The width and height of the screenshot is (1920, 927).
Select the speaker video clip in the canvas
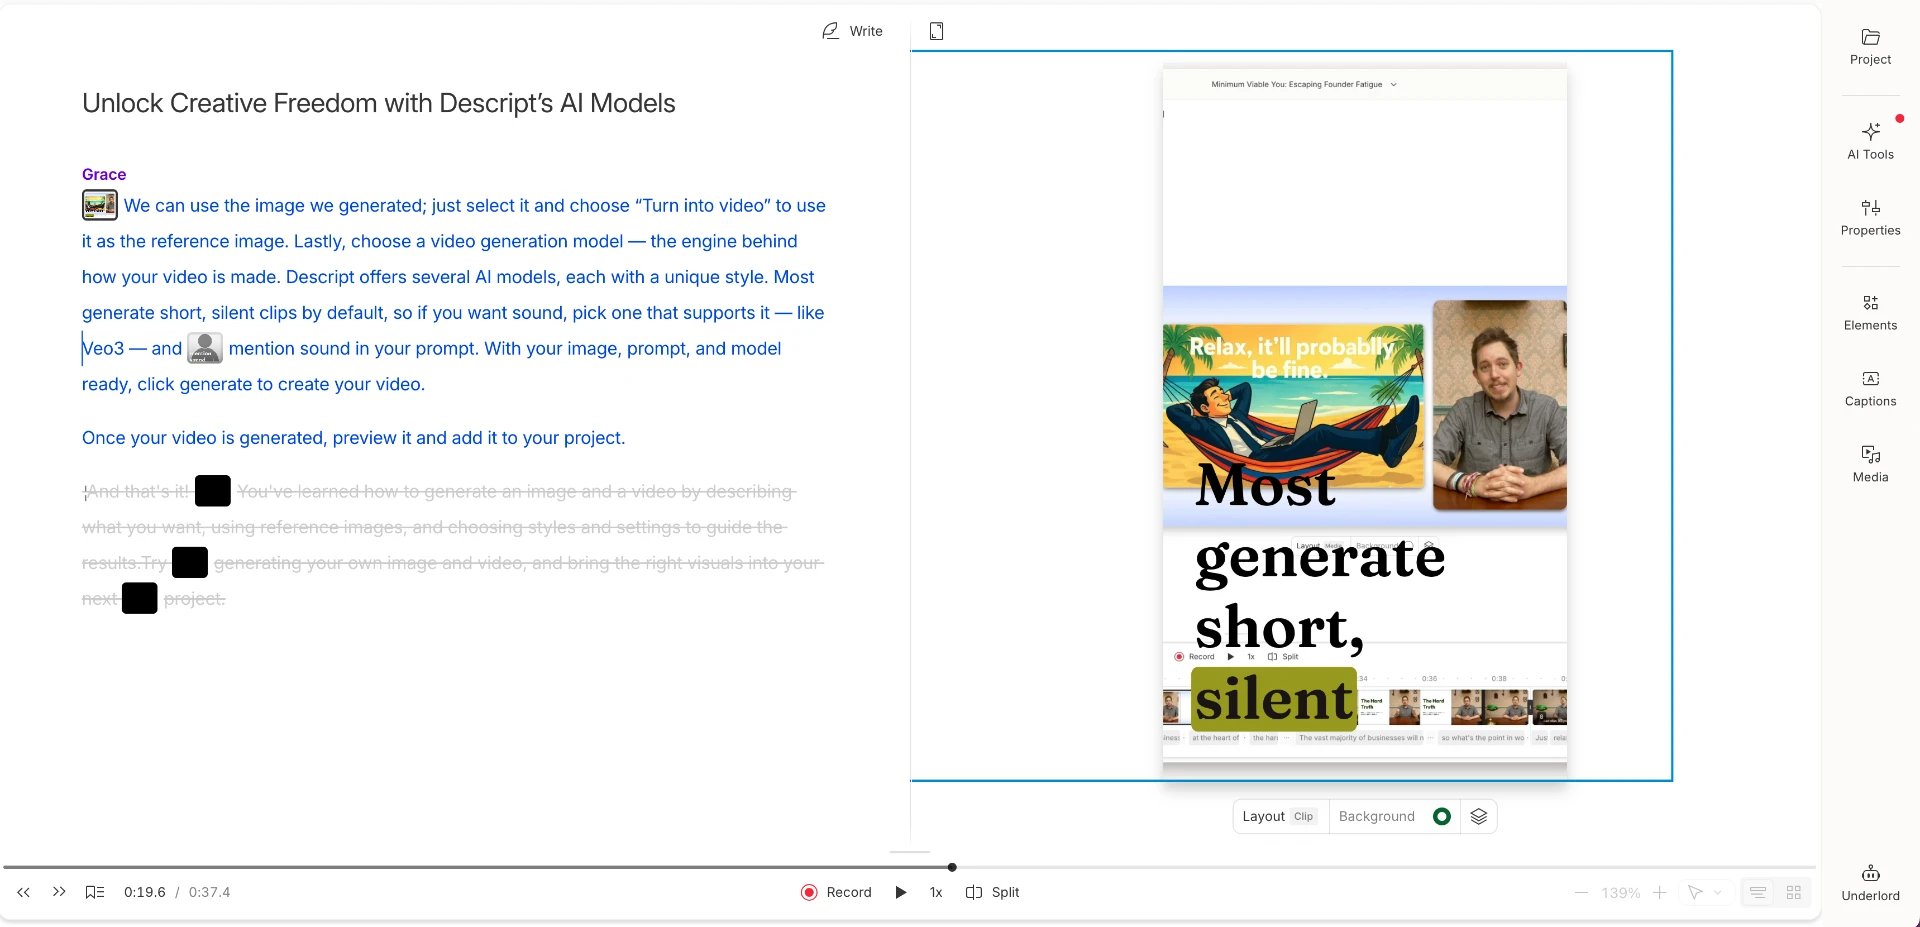1499,405
